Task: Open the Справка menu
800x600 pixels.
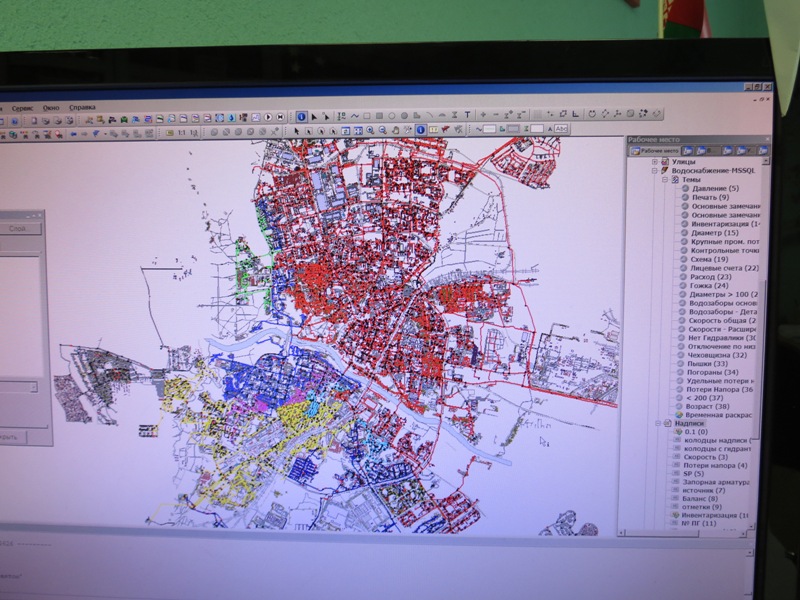Action: click(83, 106)
